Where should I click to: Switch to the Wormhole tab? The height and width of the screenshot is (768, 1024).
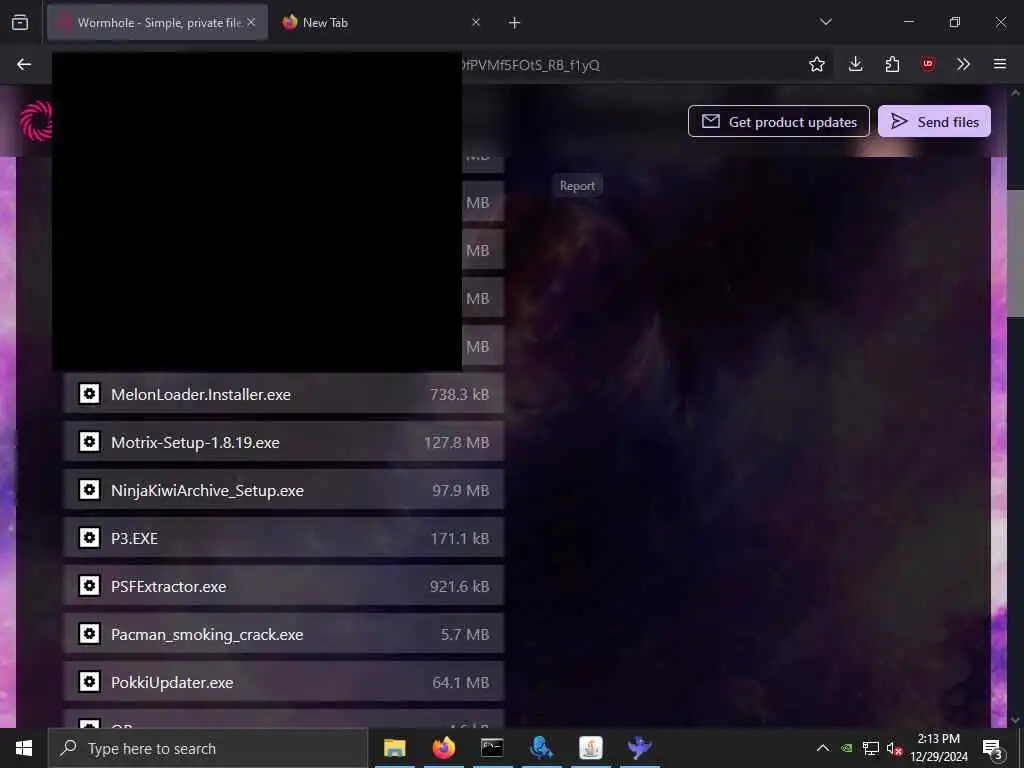(157, 23)
